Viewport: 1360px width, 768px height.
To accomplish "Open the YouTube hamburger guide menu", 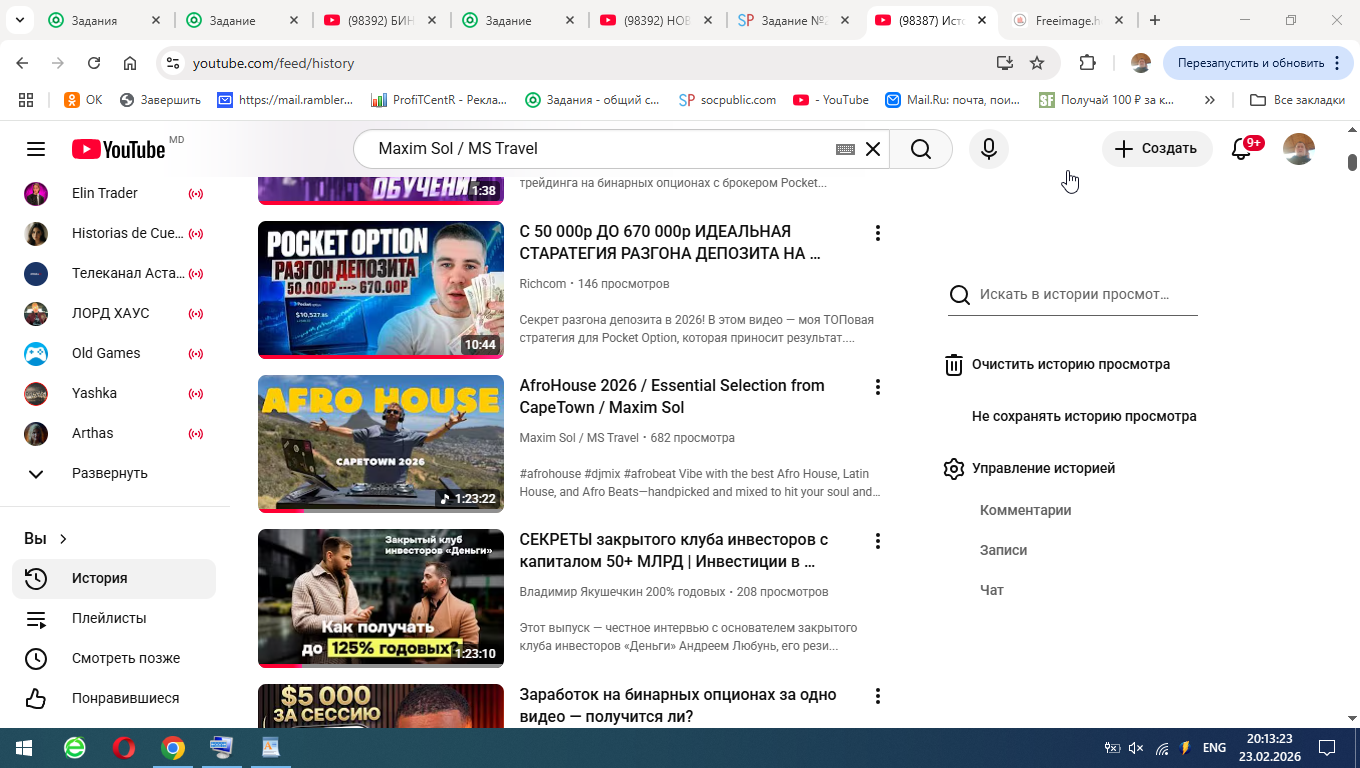I will coord(36,149).
